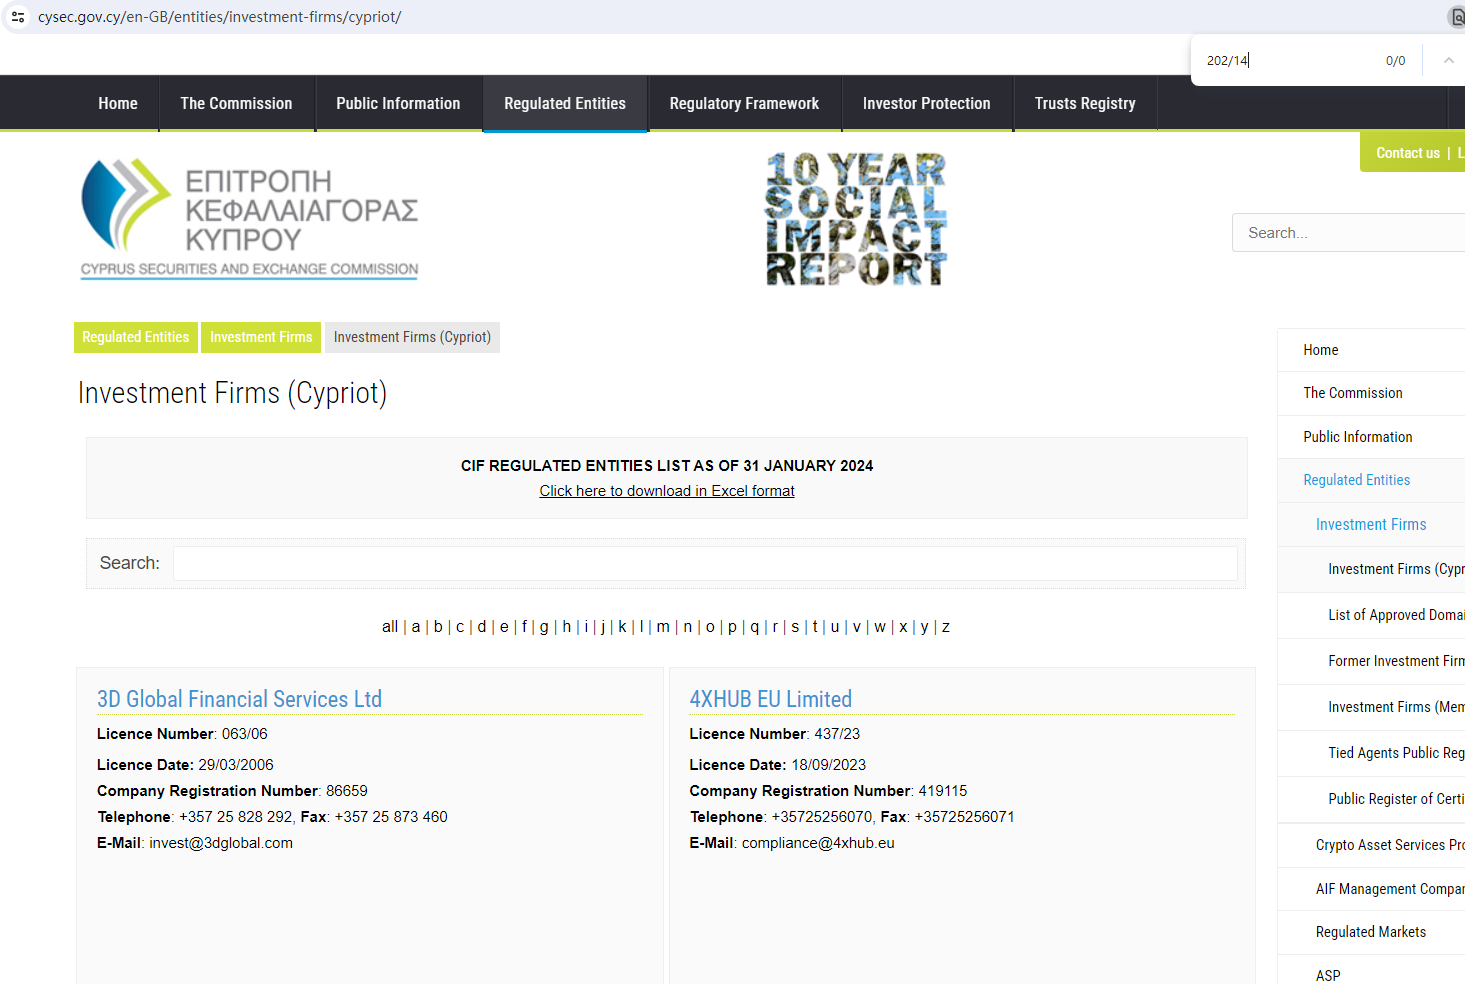Open Regulated Markets in the sidebar
The height and width of the screenshot is (984, 1465).
coord(1371,932)
